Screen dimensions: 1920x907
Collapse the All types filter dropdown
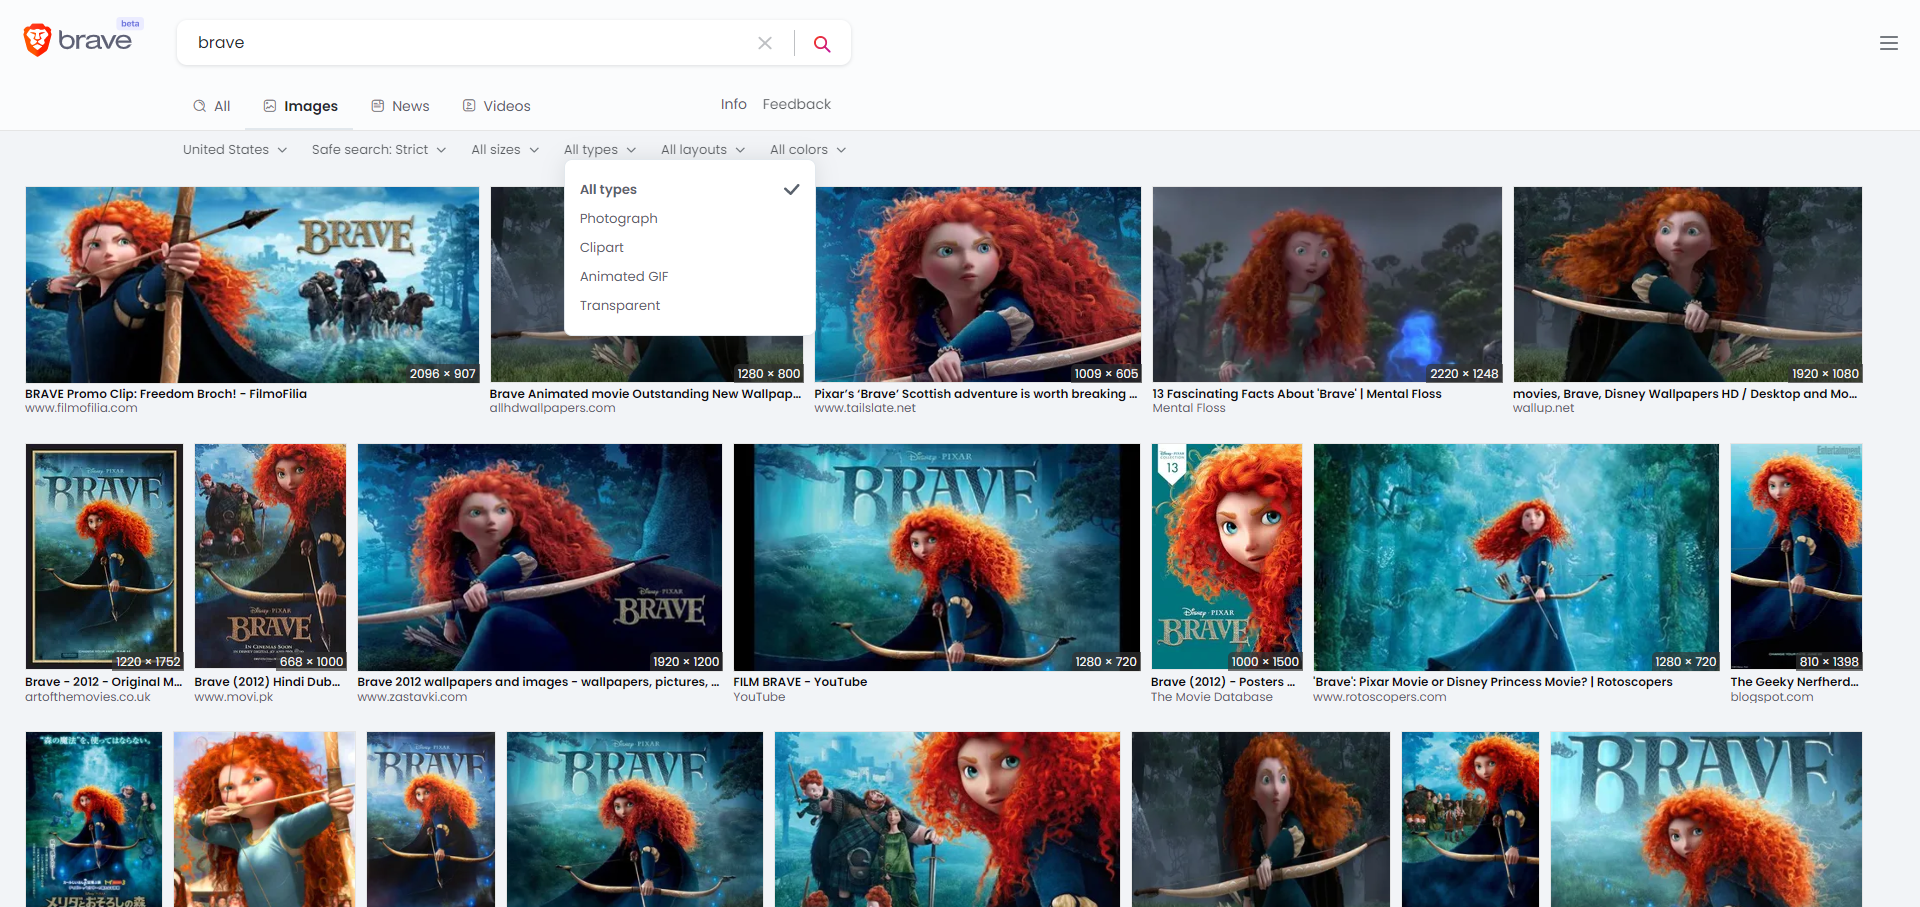tap(600, 150)
